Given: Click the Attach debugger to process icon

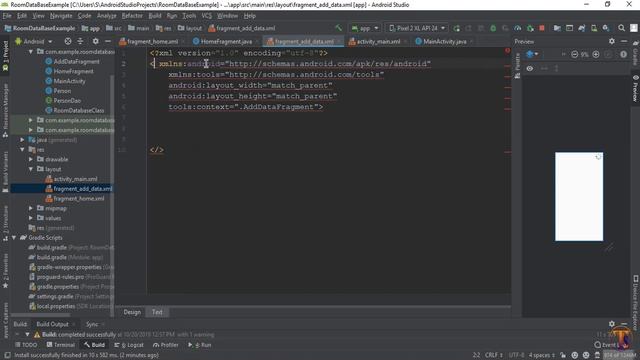Looking at the screenshot, I should [x=530, y=28].
